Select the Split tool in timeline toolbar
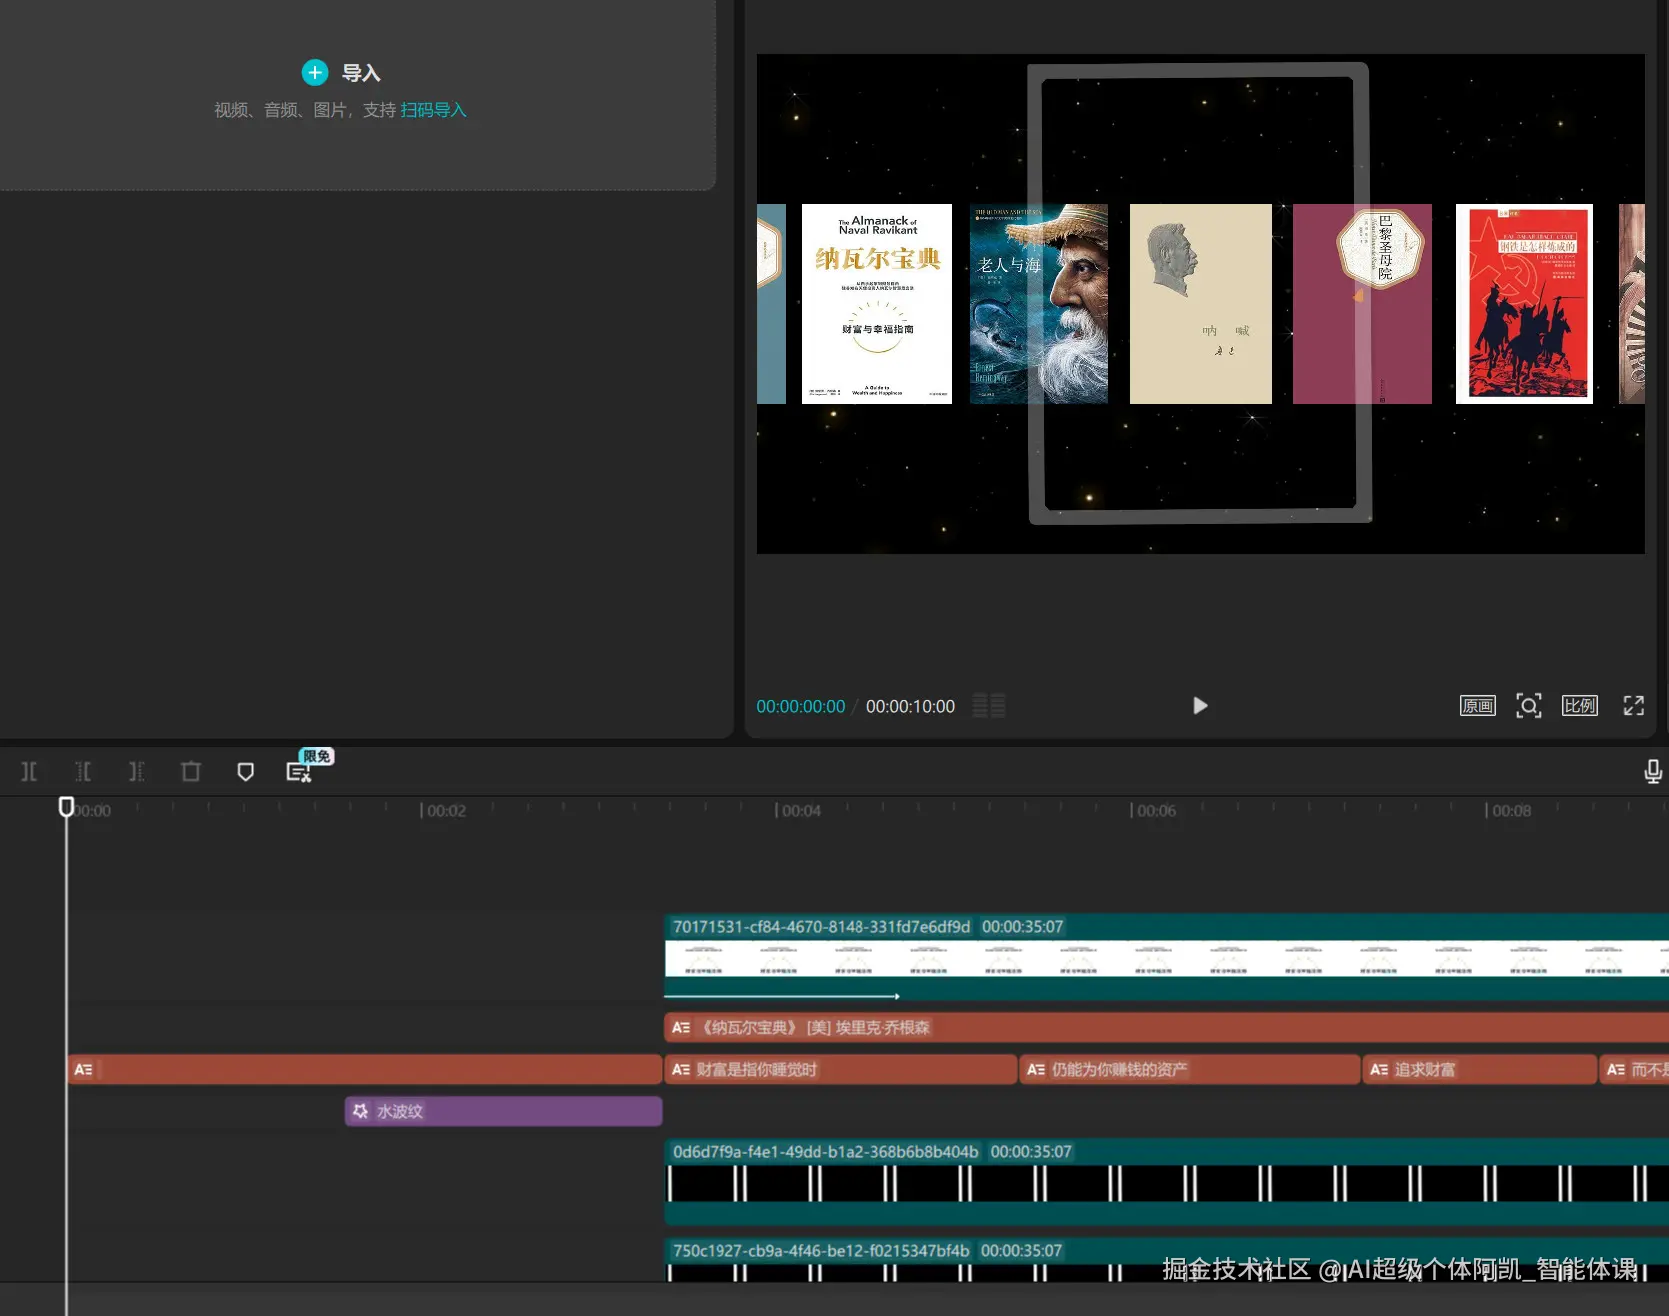1669x1316 pixels. [30, 771]
